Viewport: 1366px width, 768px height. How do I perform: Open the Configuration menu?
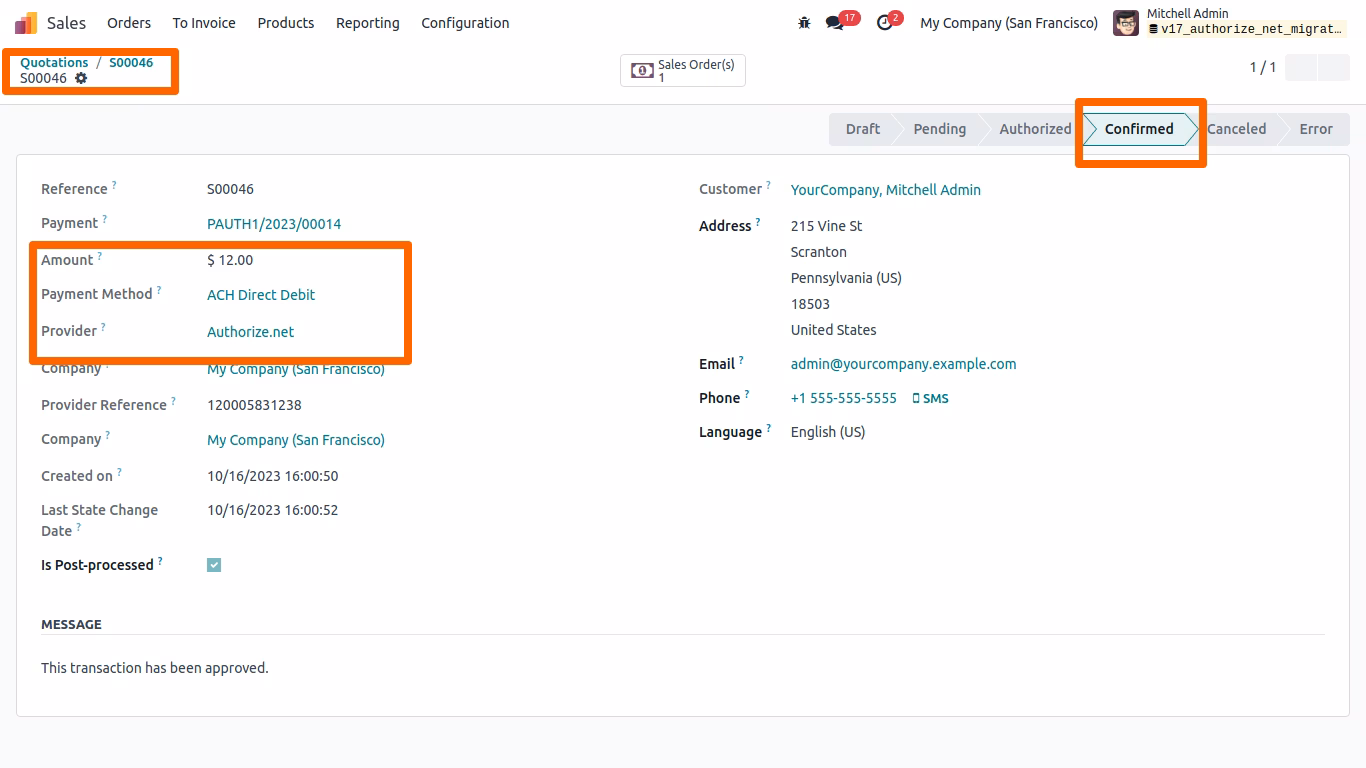coord(465,22)
